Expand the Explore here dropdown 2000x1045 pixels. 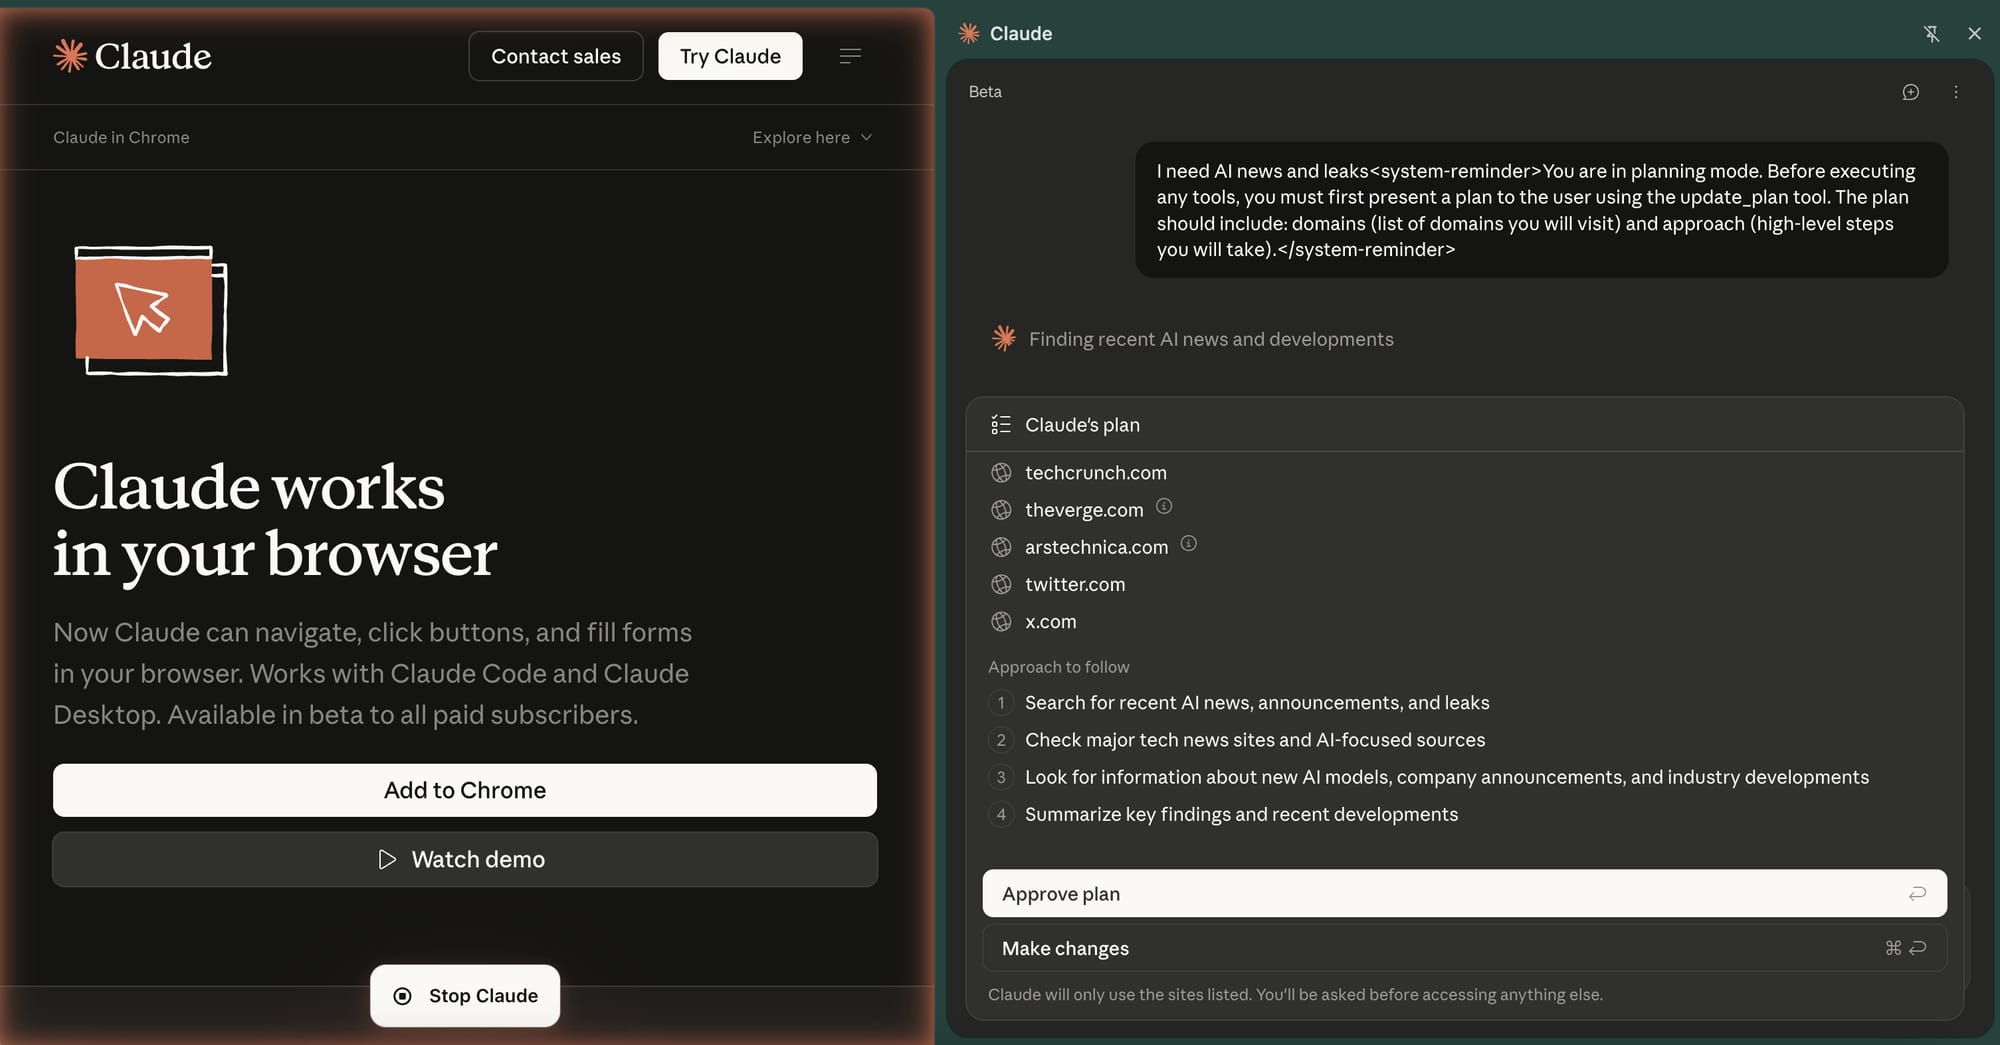(x=812, y=137)
